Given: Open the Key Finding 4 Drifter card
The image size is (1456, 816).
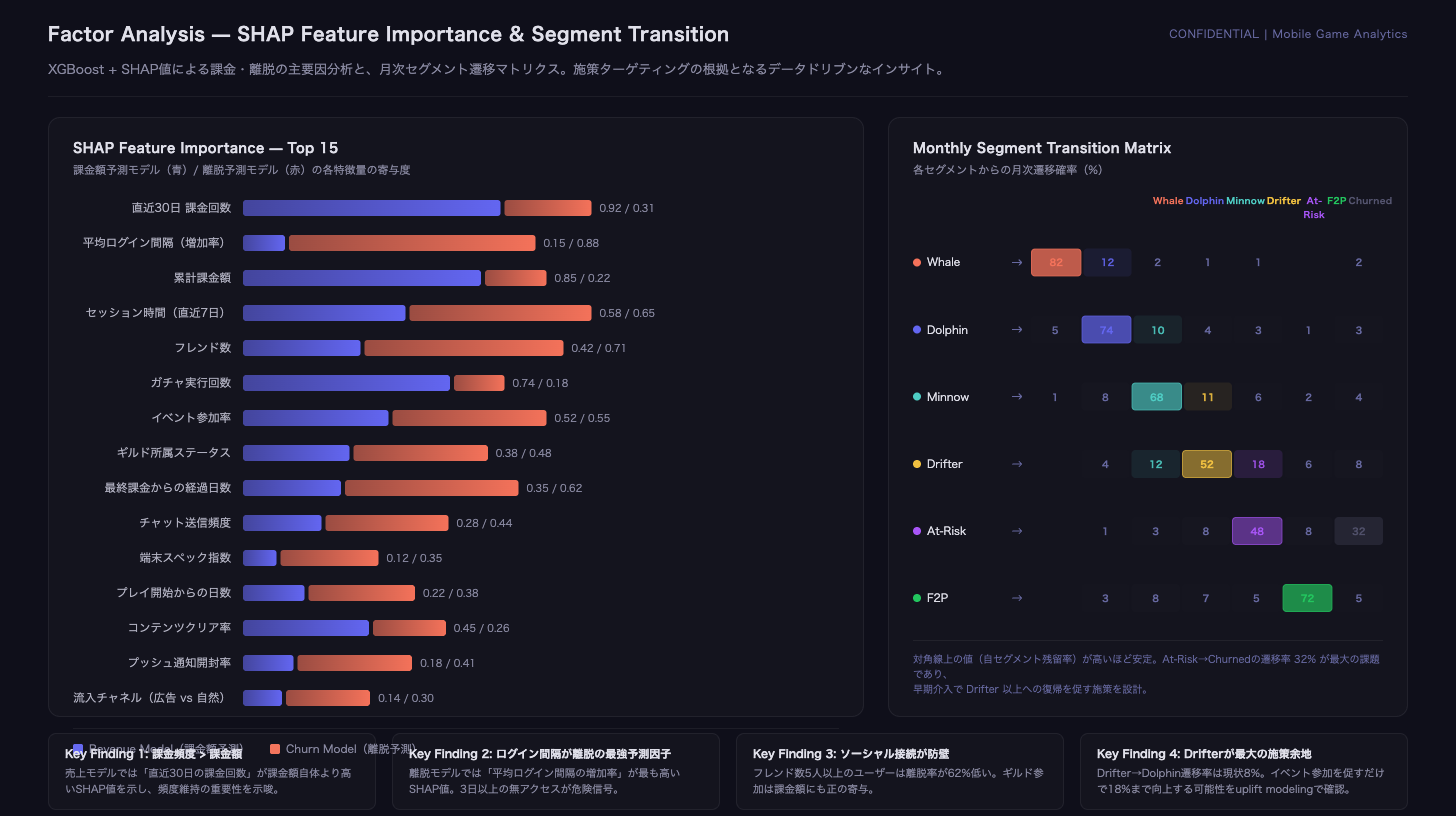Looking at the screenshot, I should coord(1243,771).
